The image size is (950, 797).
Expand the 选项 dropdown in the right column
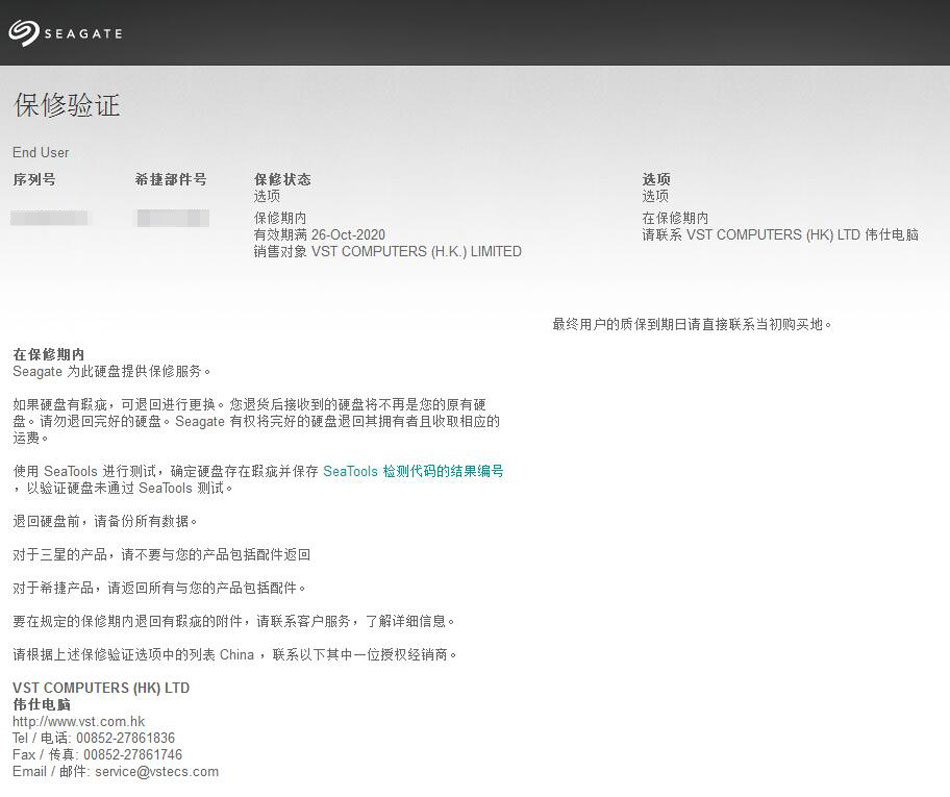pos(658,196)
